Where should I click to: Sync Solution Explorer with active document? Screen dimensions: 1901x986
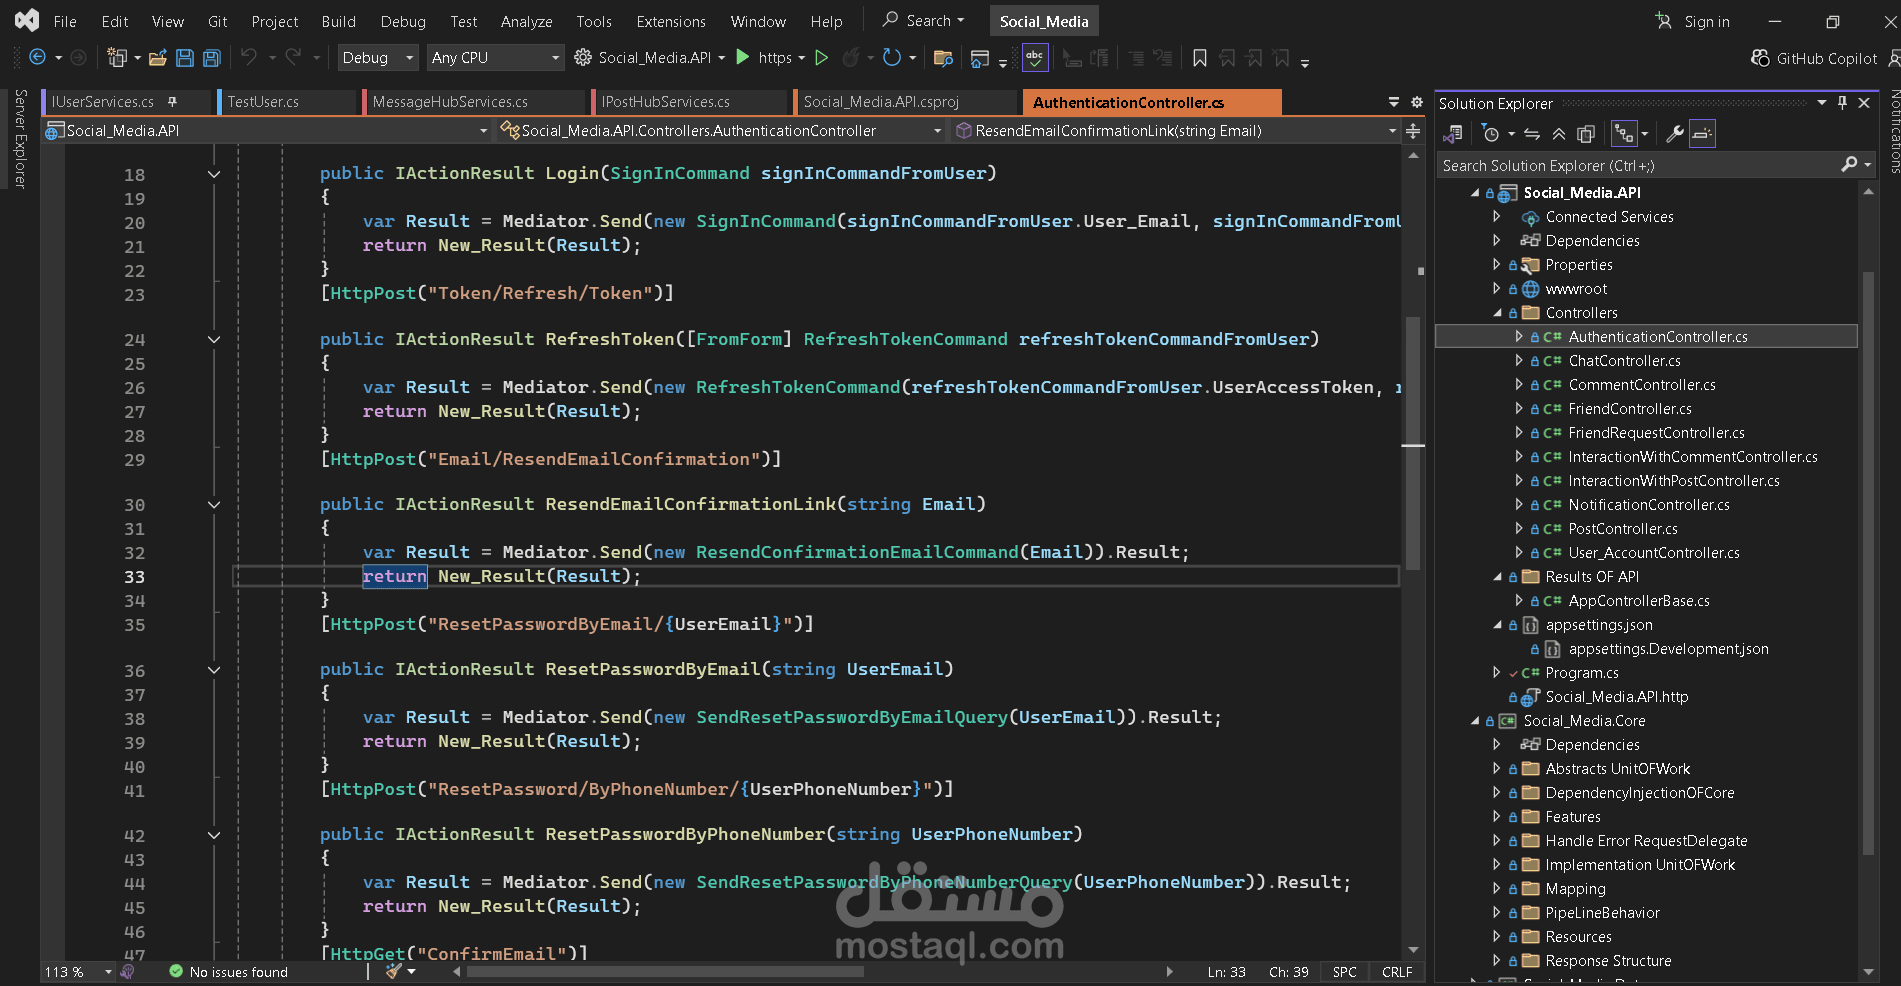click(1532, 133)
